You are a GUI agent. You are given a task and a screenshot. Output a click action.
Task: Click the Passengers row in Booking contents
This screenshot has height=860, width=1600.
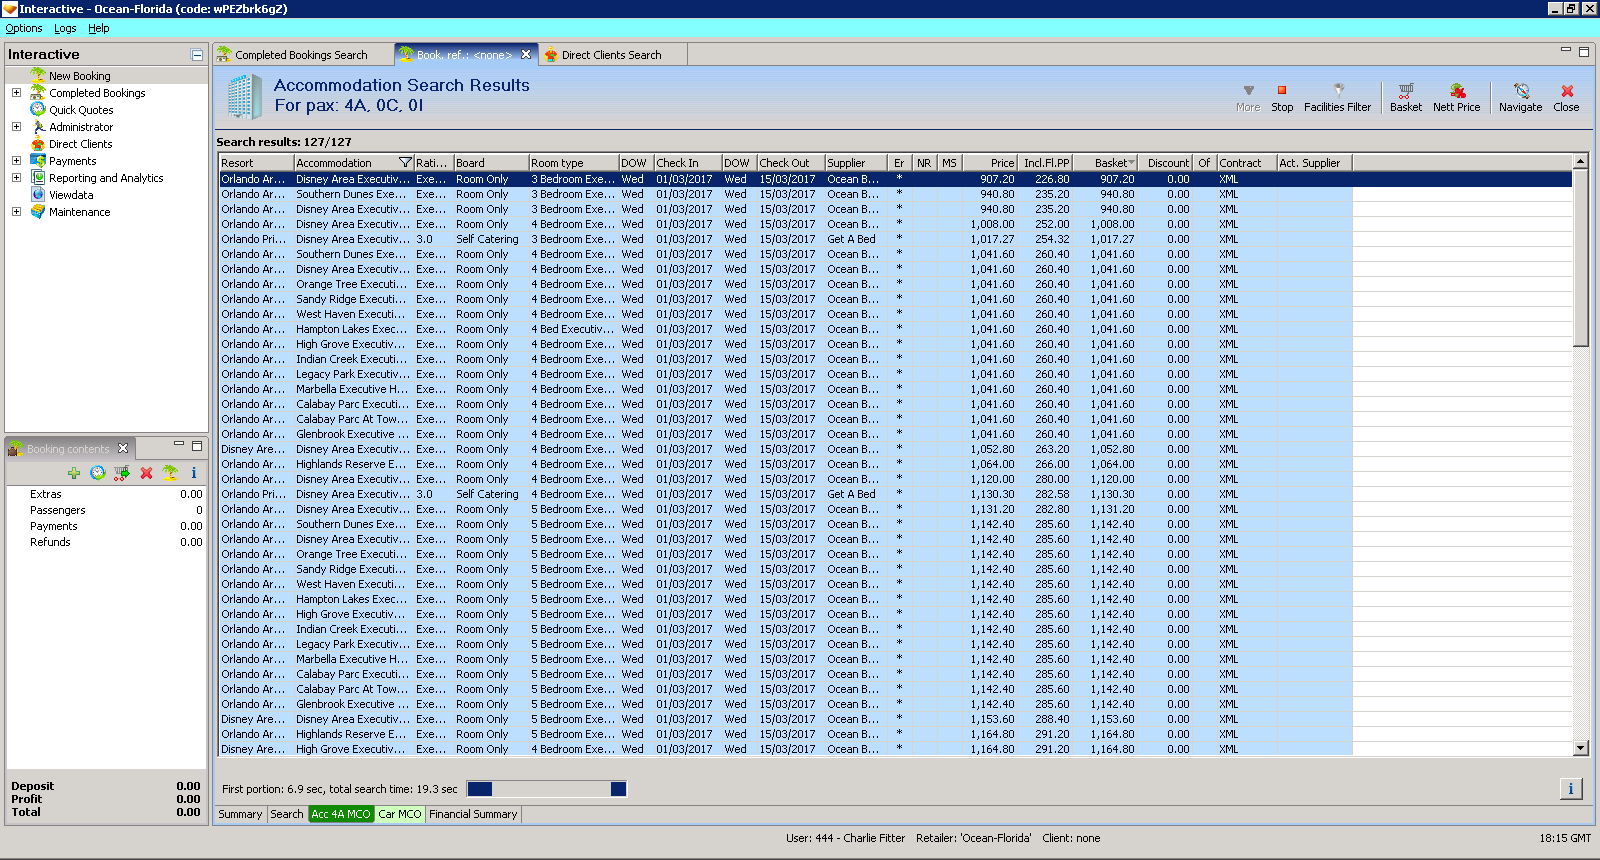click(106, 510)
